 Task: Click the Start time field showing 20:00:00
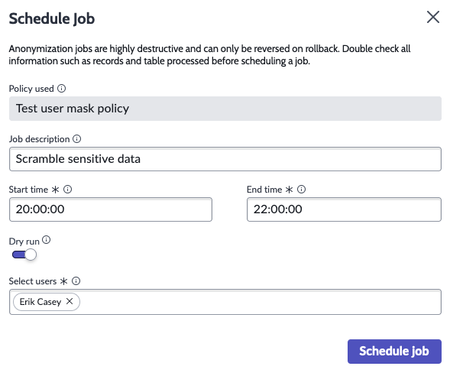[x=111, y=209]
